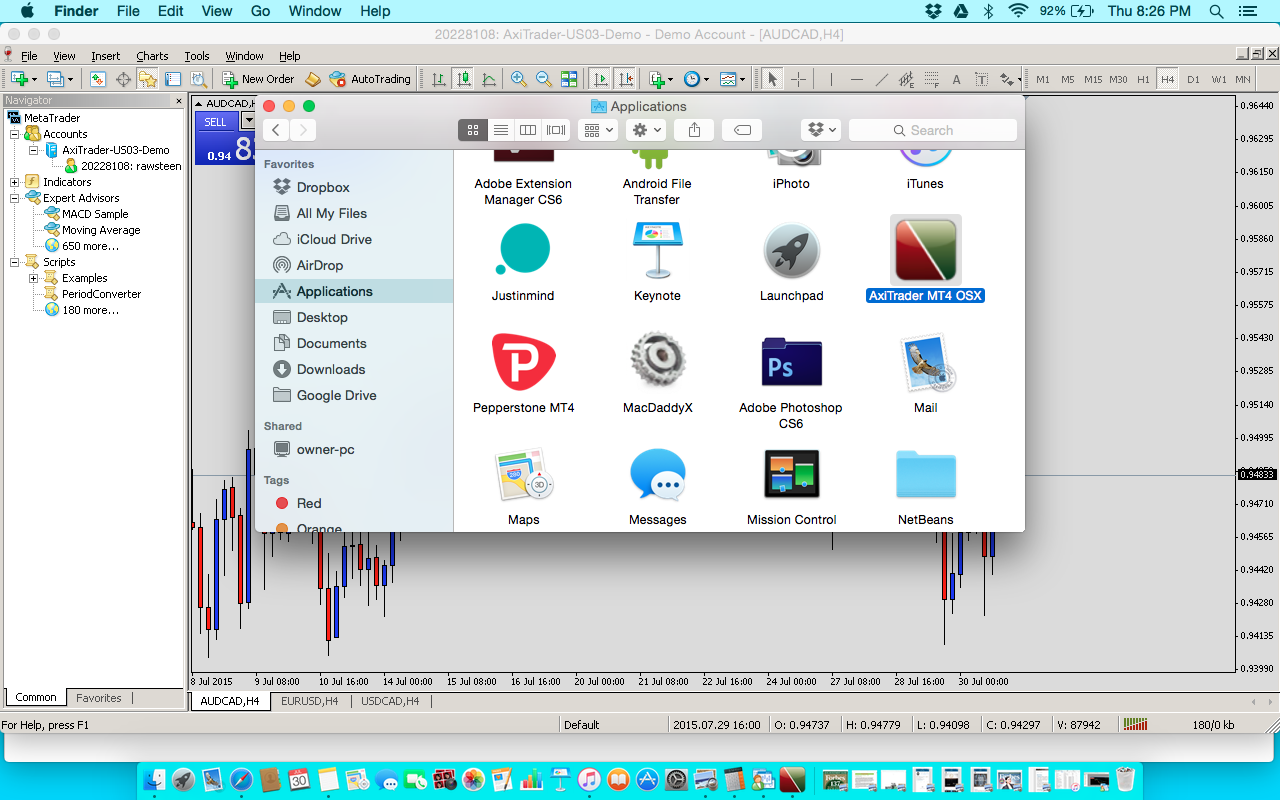Image resolution: width=1280 pixels, height=800 pixels.
Task: Select the H4 timeframe button
Action: click(1167, 79)
